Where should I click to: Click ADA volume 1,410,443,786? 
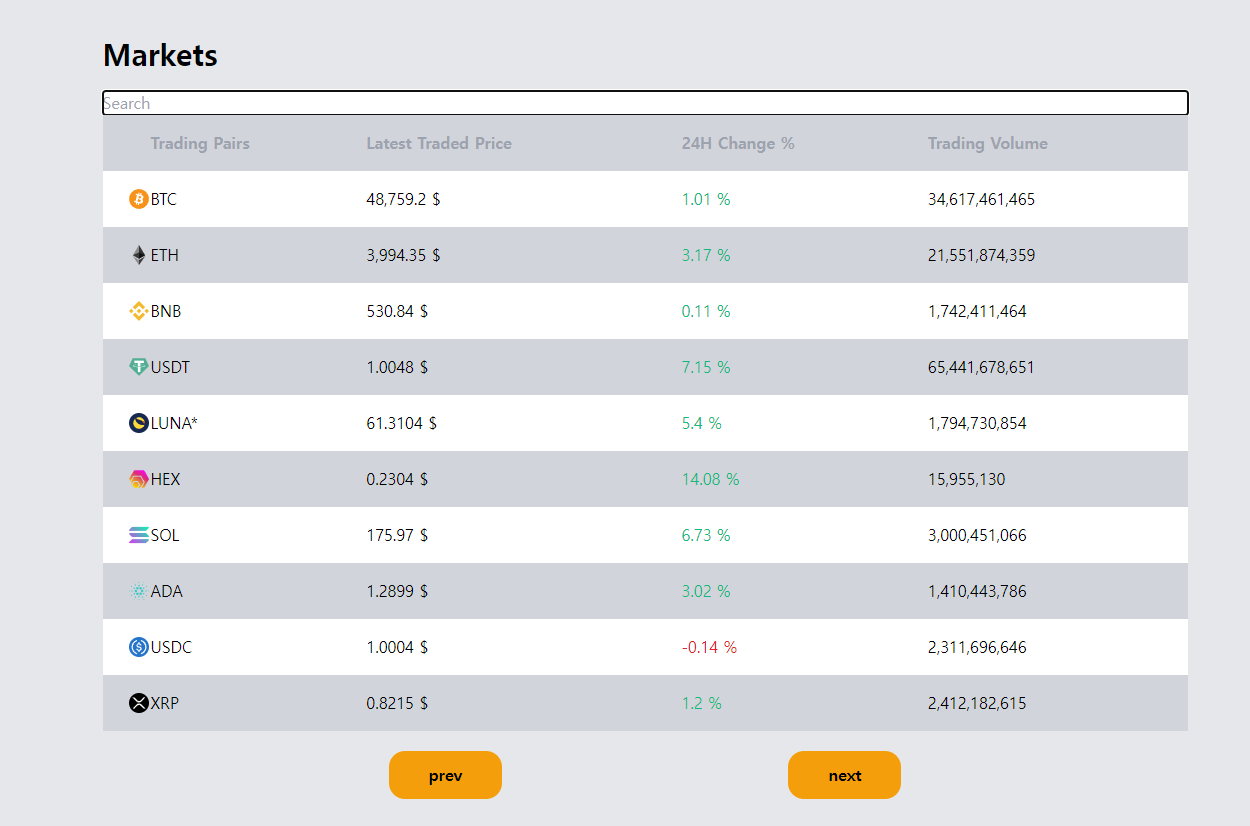click(977, 591)
